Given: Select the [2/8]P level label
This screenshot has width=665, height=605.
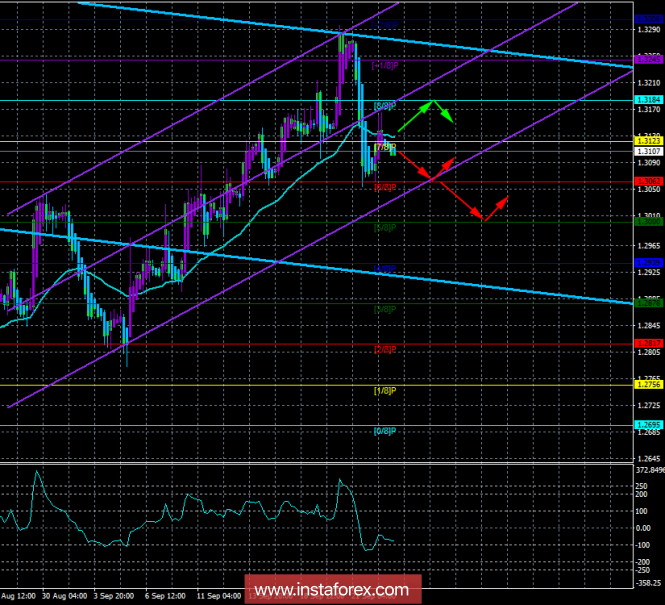Looking at the screenshot, I should [385, 350].
